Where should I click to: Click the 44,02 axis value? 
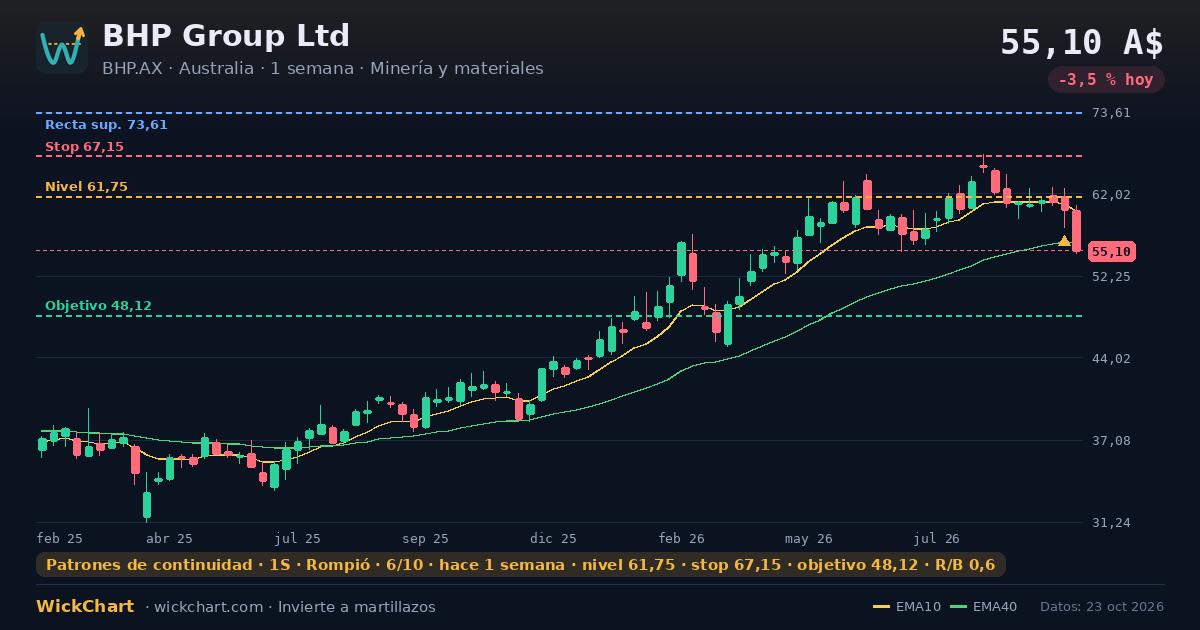(x=1112, y=359)
